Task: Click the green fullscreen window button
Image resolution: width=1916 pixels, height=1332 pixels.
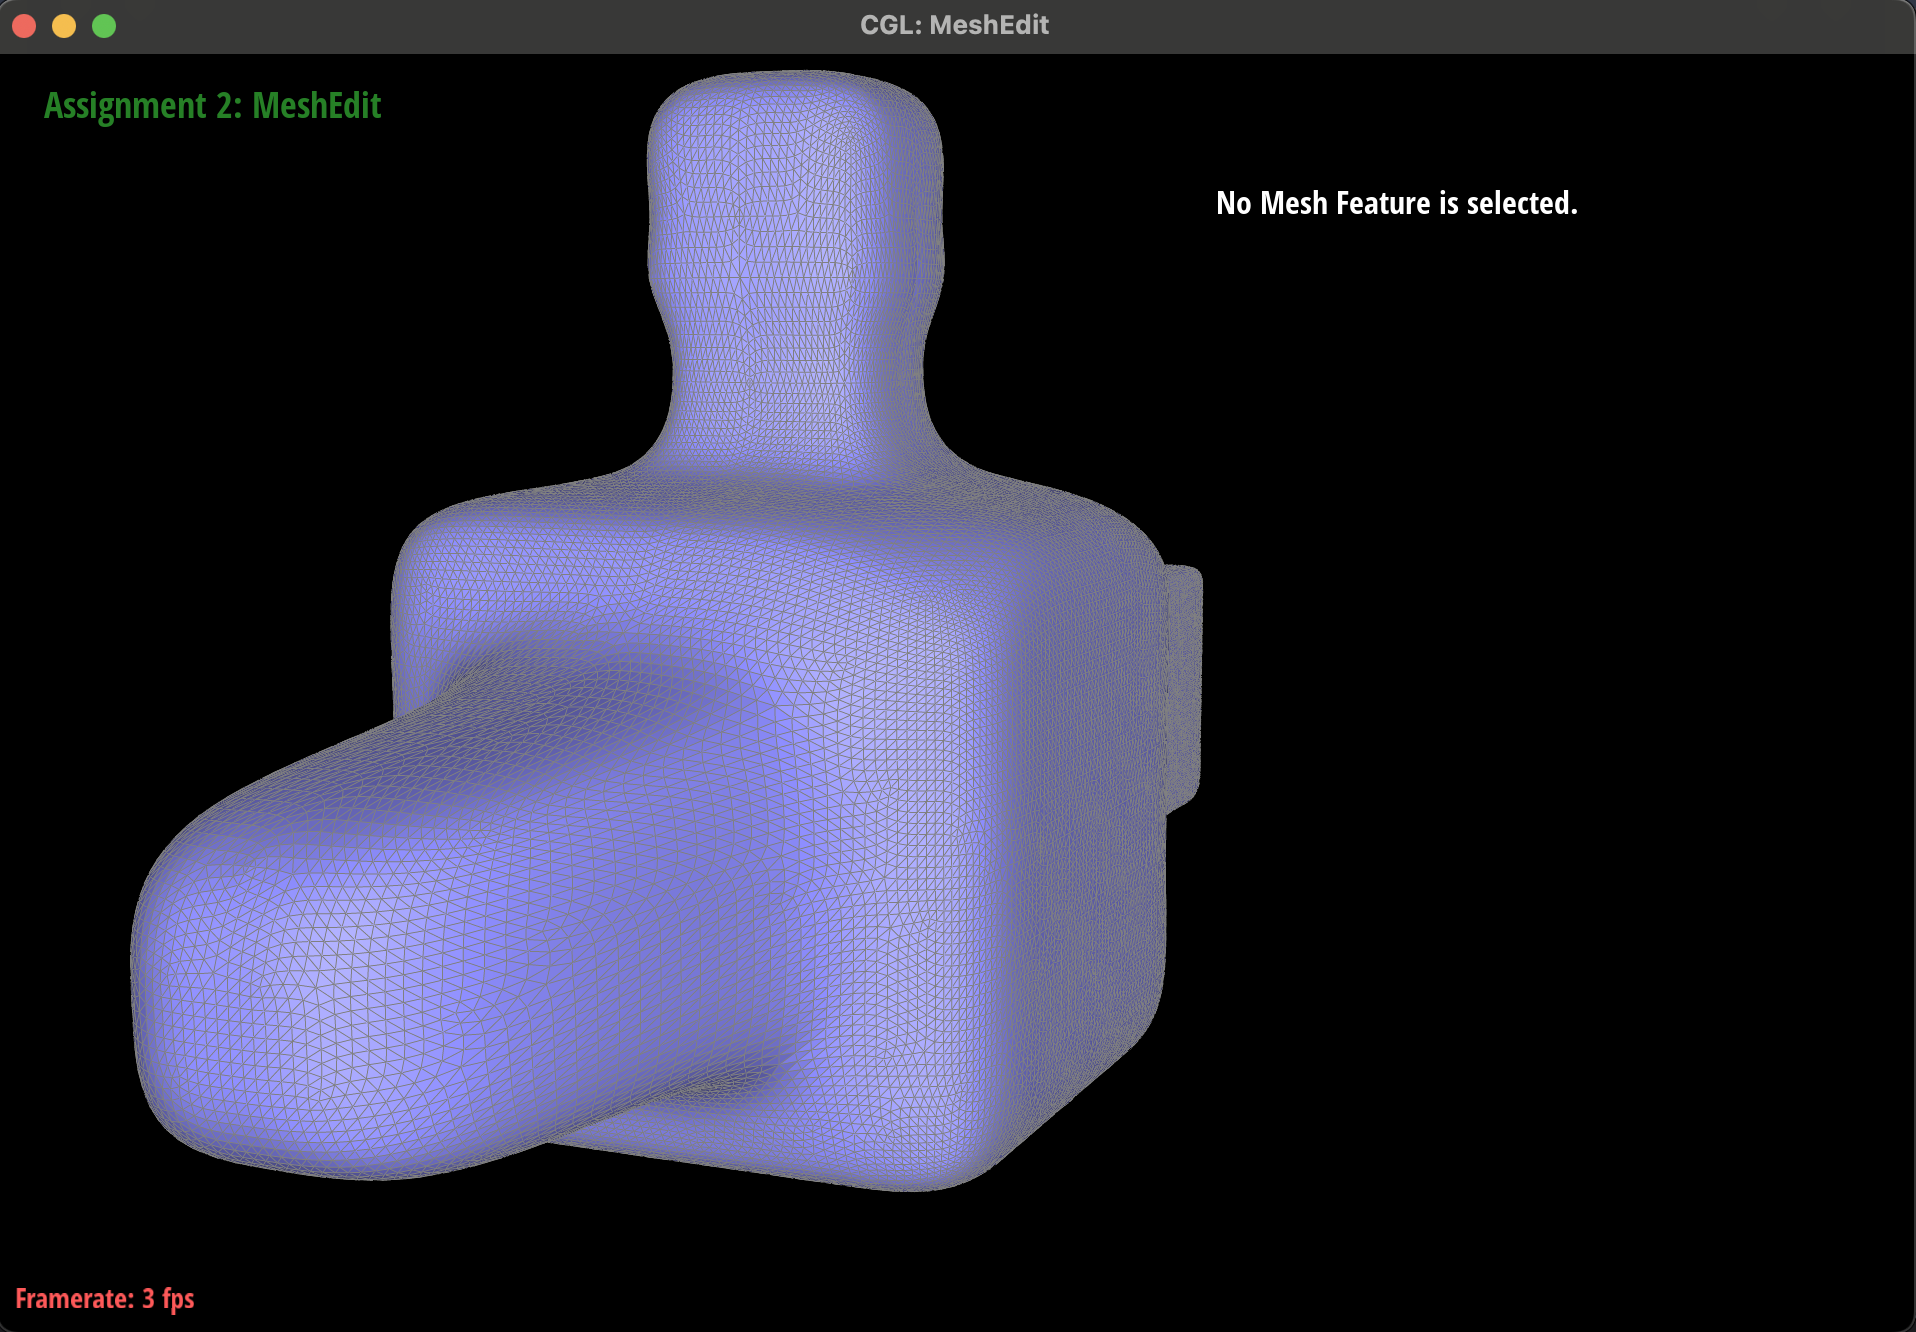Action: (x=104, y=26)
